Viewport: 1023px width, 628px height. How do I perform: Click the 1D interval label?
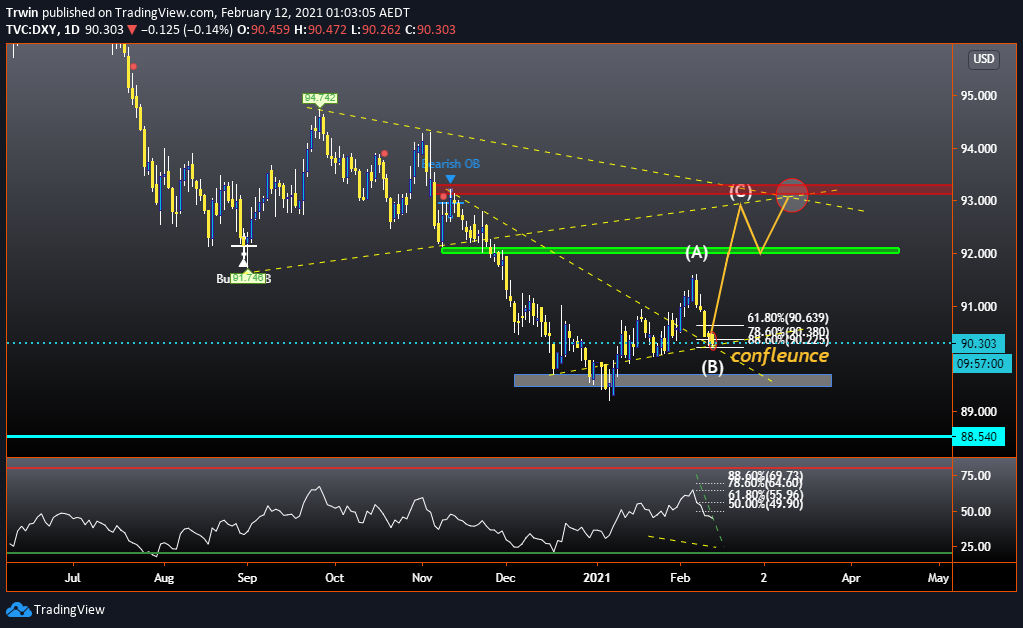point(72,30)
